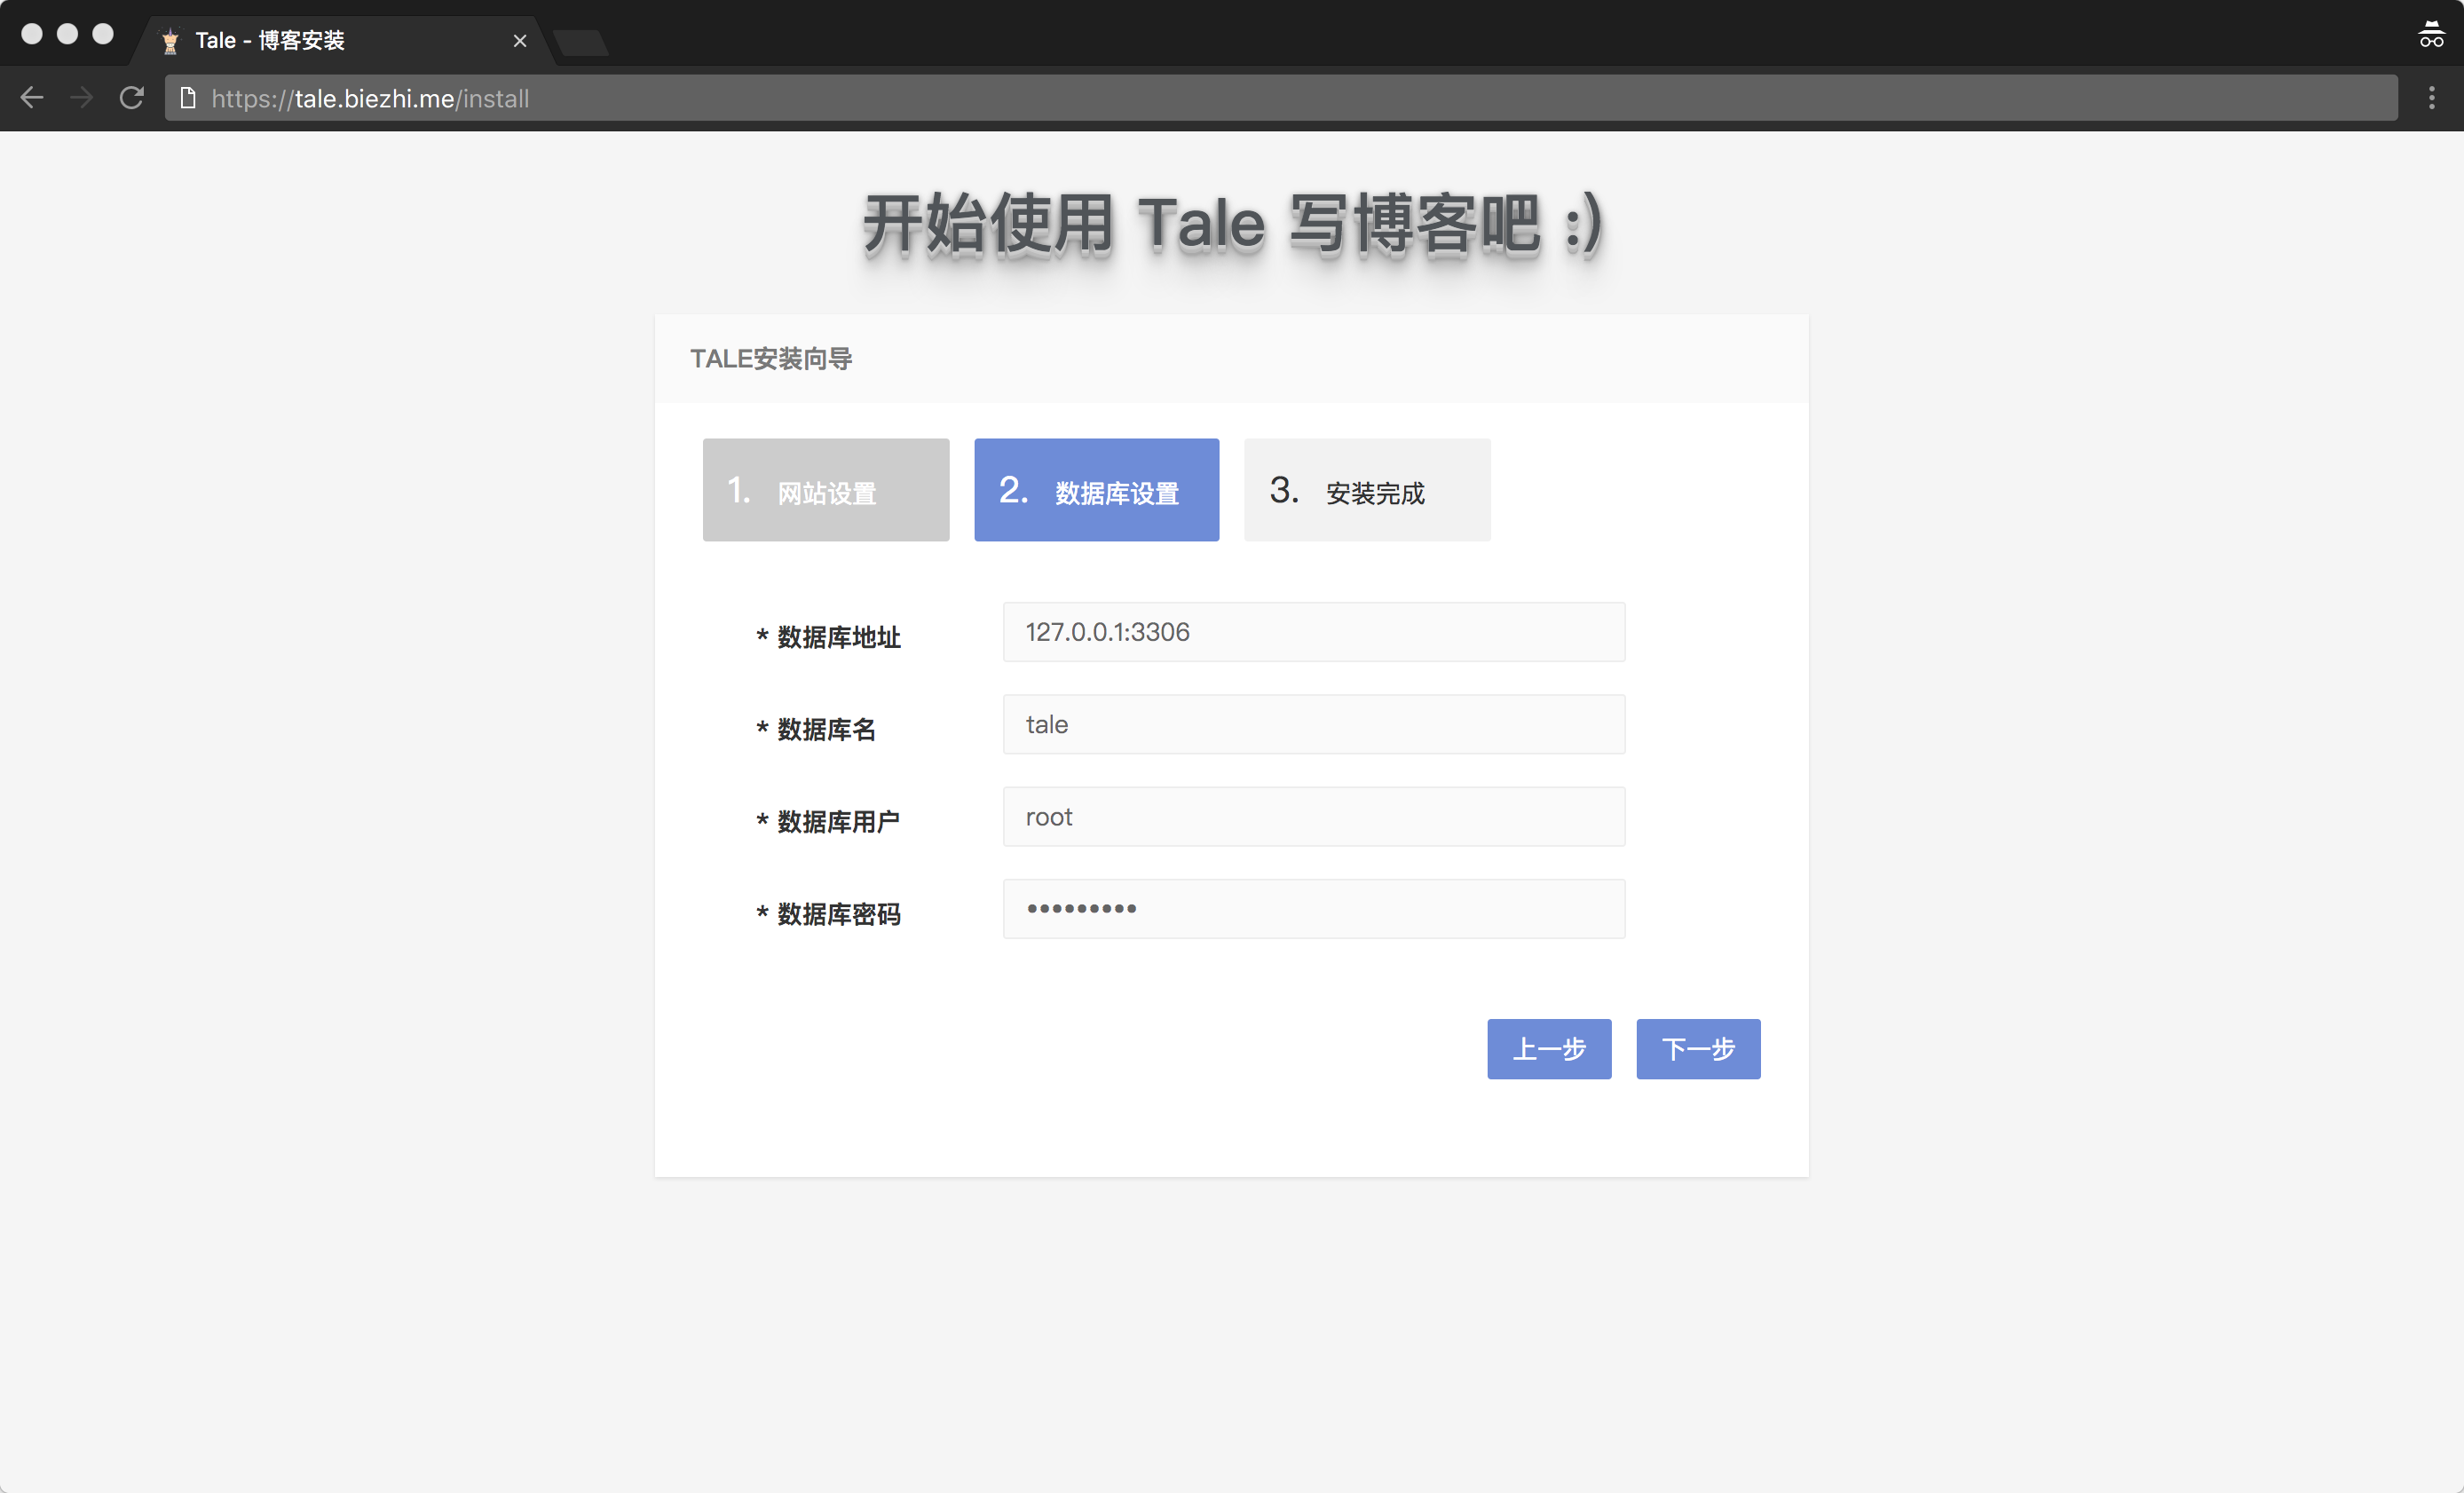The image size is (2464, 1493).
Task: Click the browser back arrow
Action: coord(32,98)
